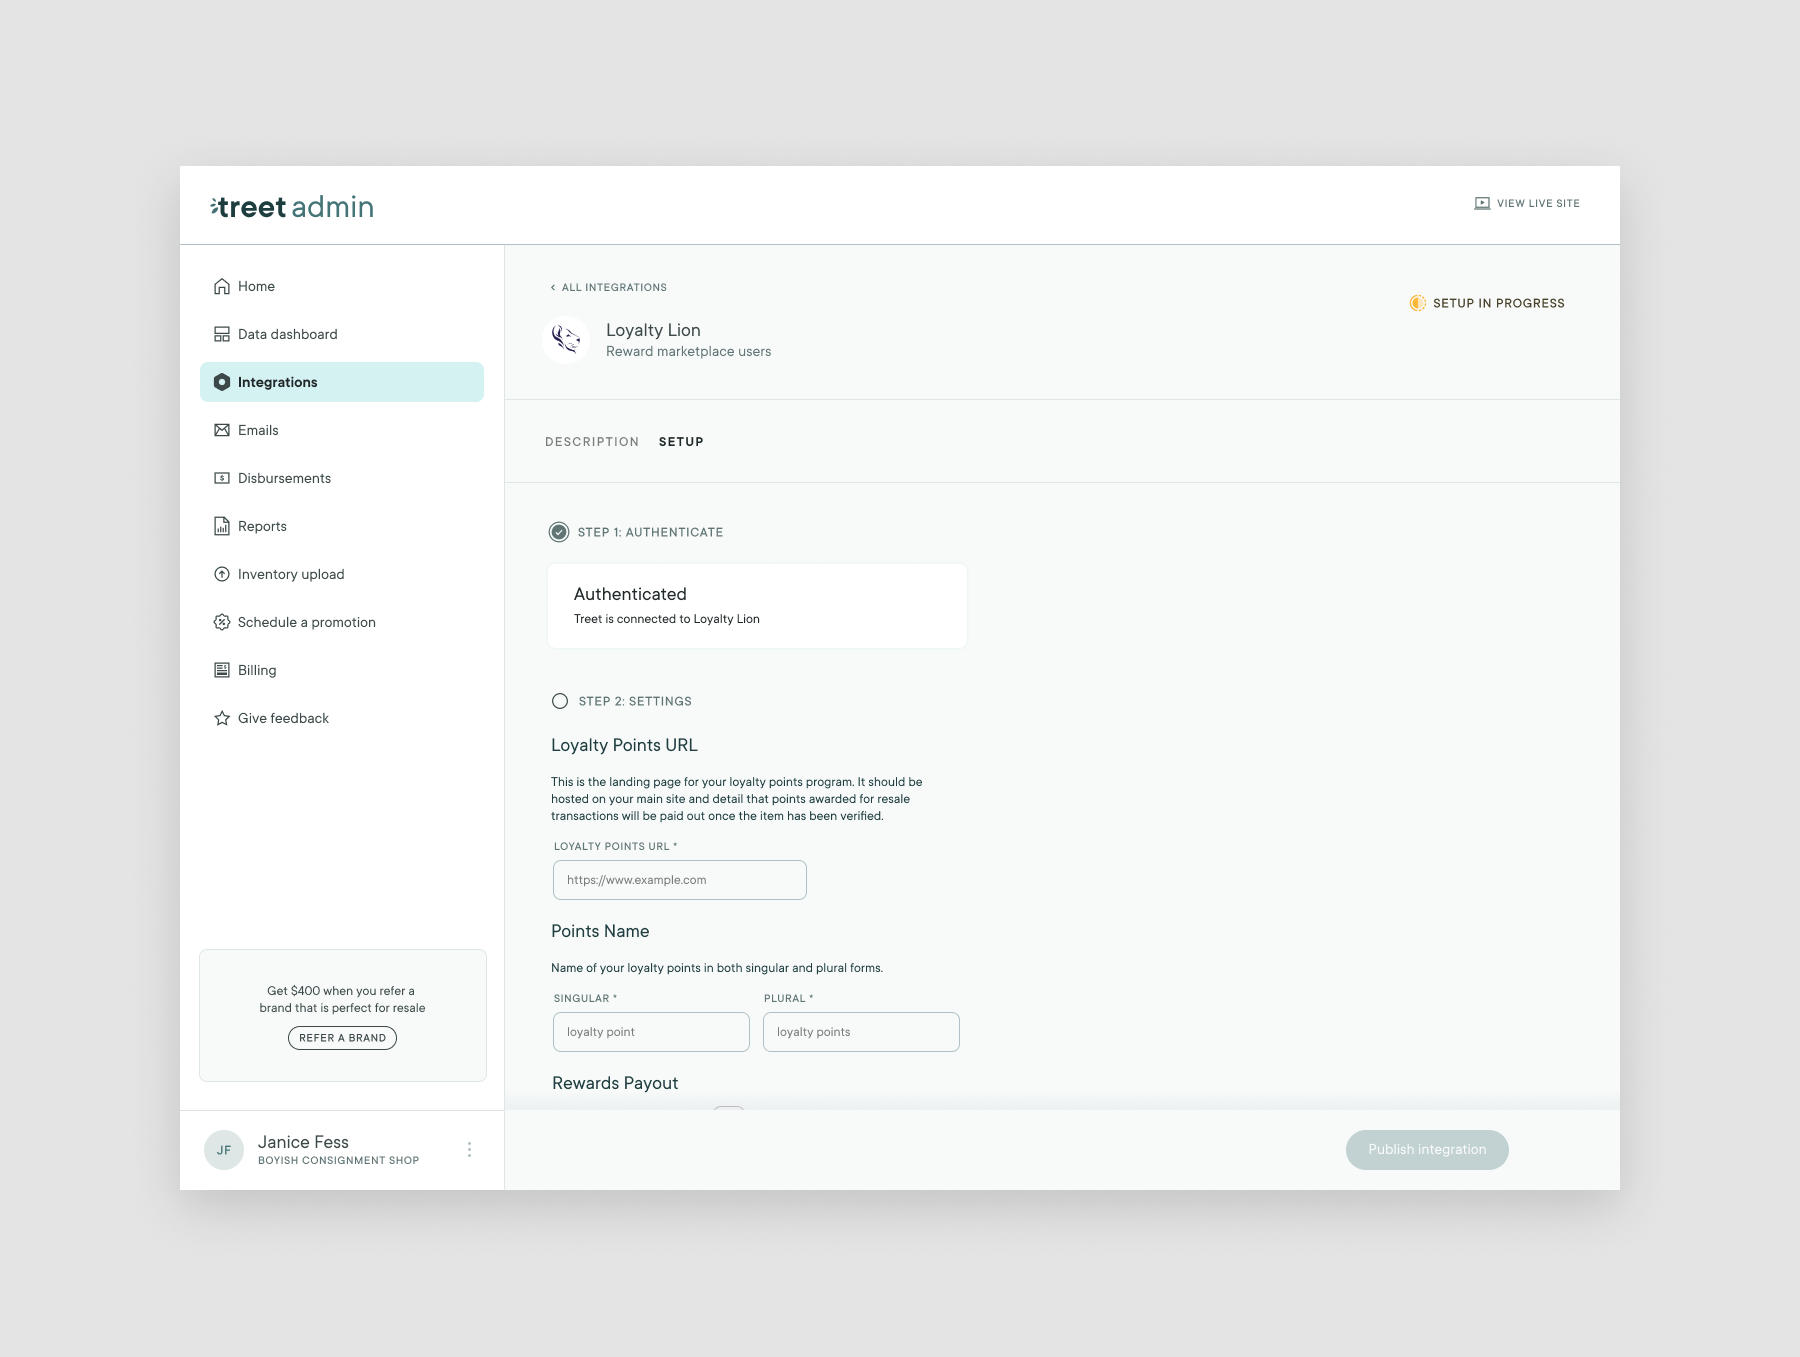The image size is (1800, 1357).
Task: Click the Publish integration button
Action: pos(1427,1150)
